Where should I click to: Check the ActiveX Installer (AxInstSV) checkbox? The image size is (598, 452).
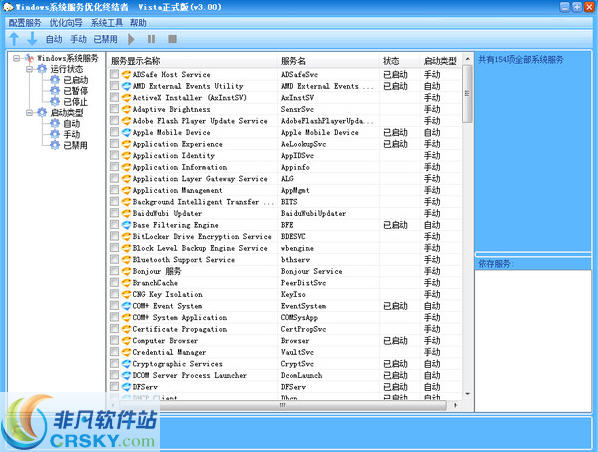coord(114,97)
